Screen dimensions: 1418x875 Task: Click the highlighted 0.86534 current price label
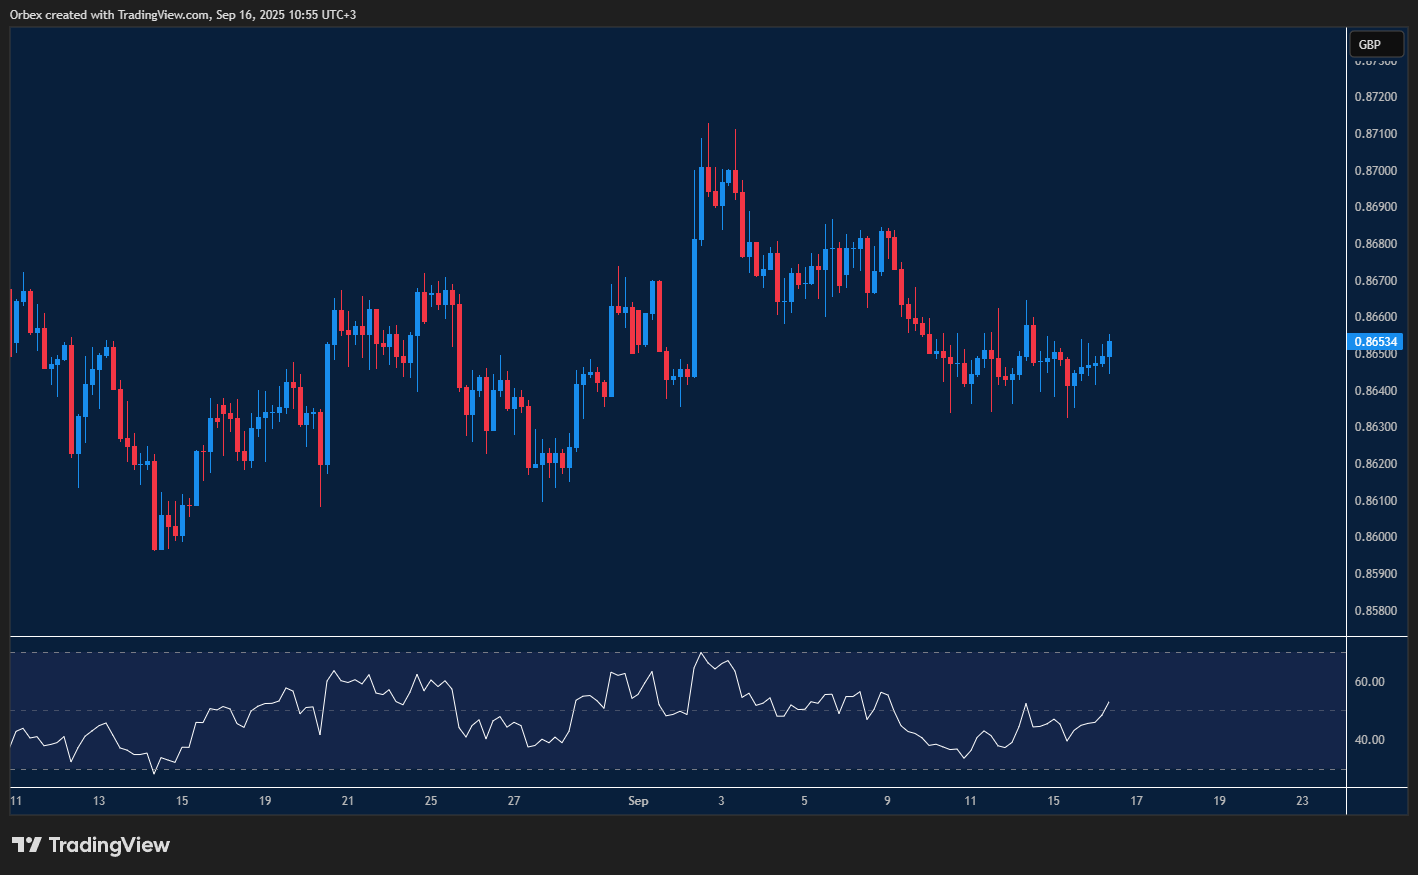click(1376, 342)
